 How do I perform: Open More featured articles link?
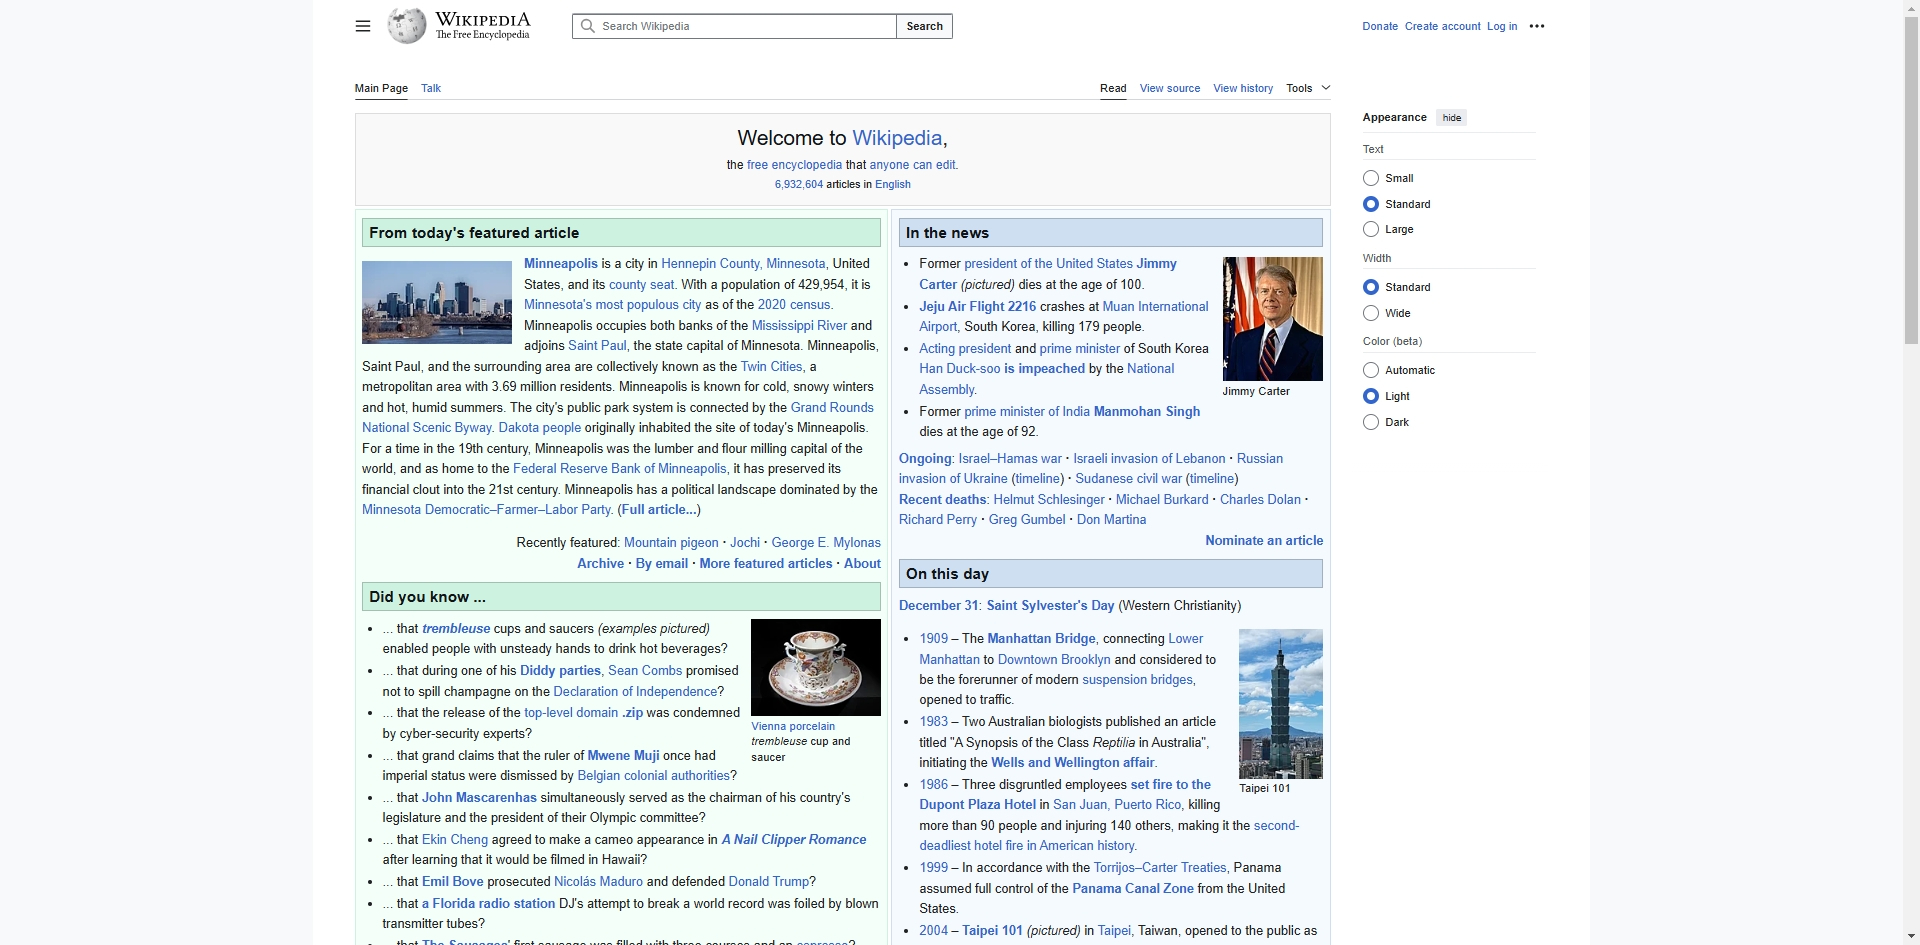766,564
